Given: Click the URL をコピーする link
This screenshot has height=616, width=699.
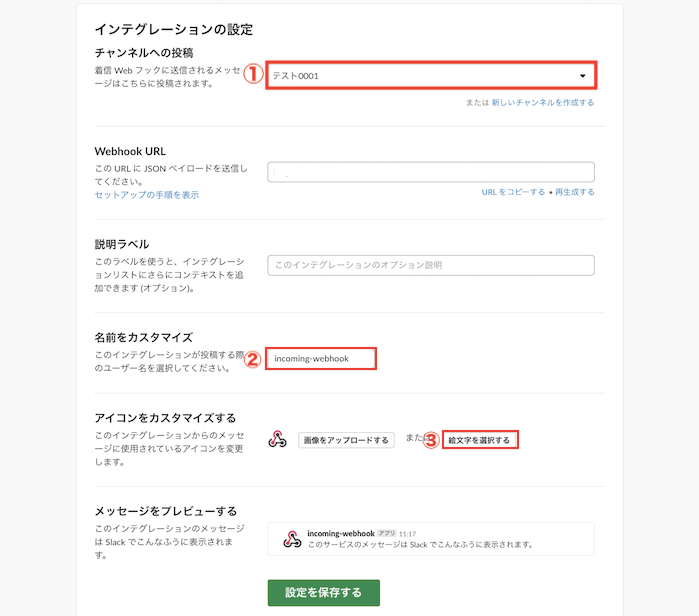Looking at the screenshot, I should pyautogui.click(x=513, y=192).
